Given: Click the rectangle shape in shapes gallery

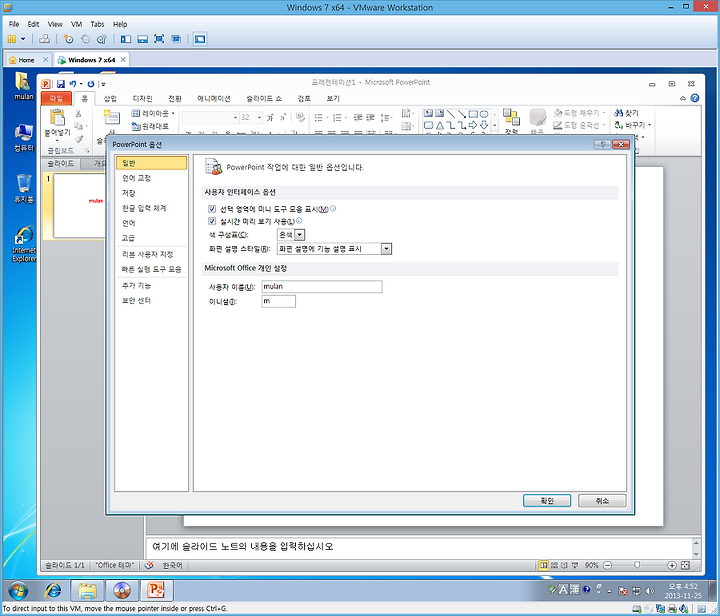Looking at the screenshot, I should 473,114.
